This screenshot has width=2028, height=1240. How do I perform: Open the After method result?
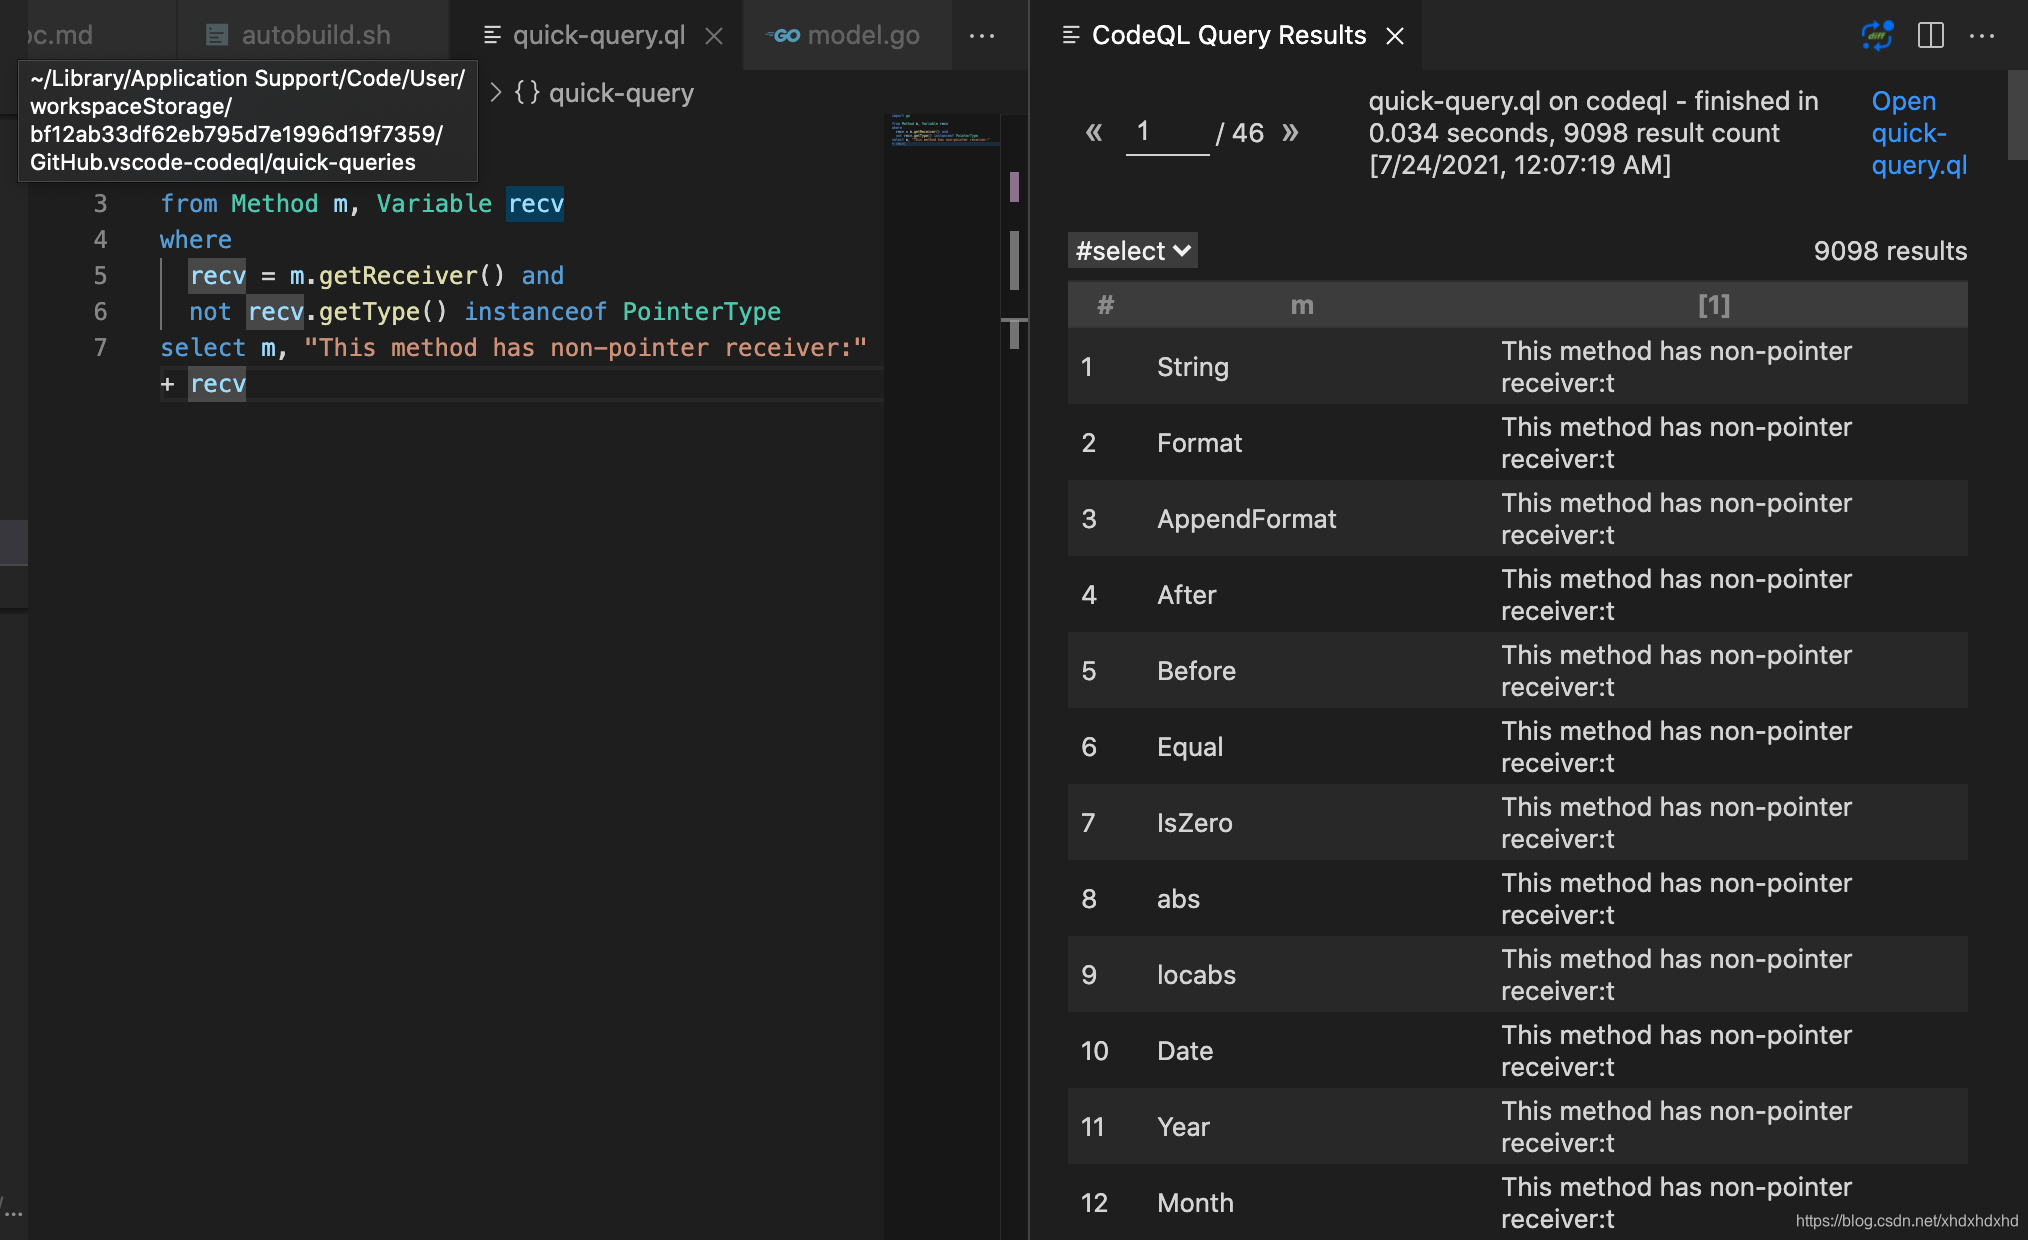pos(1186,595)
